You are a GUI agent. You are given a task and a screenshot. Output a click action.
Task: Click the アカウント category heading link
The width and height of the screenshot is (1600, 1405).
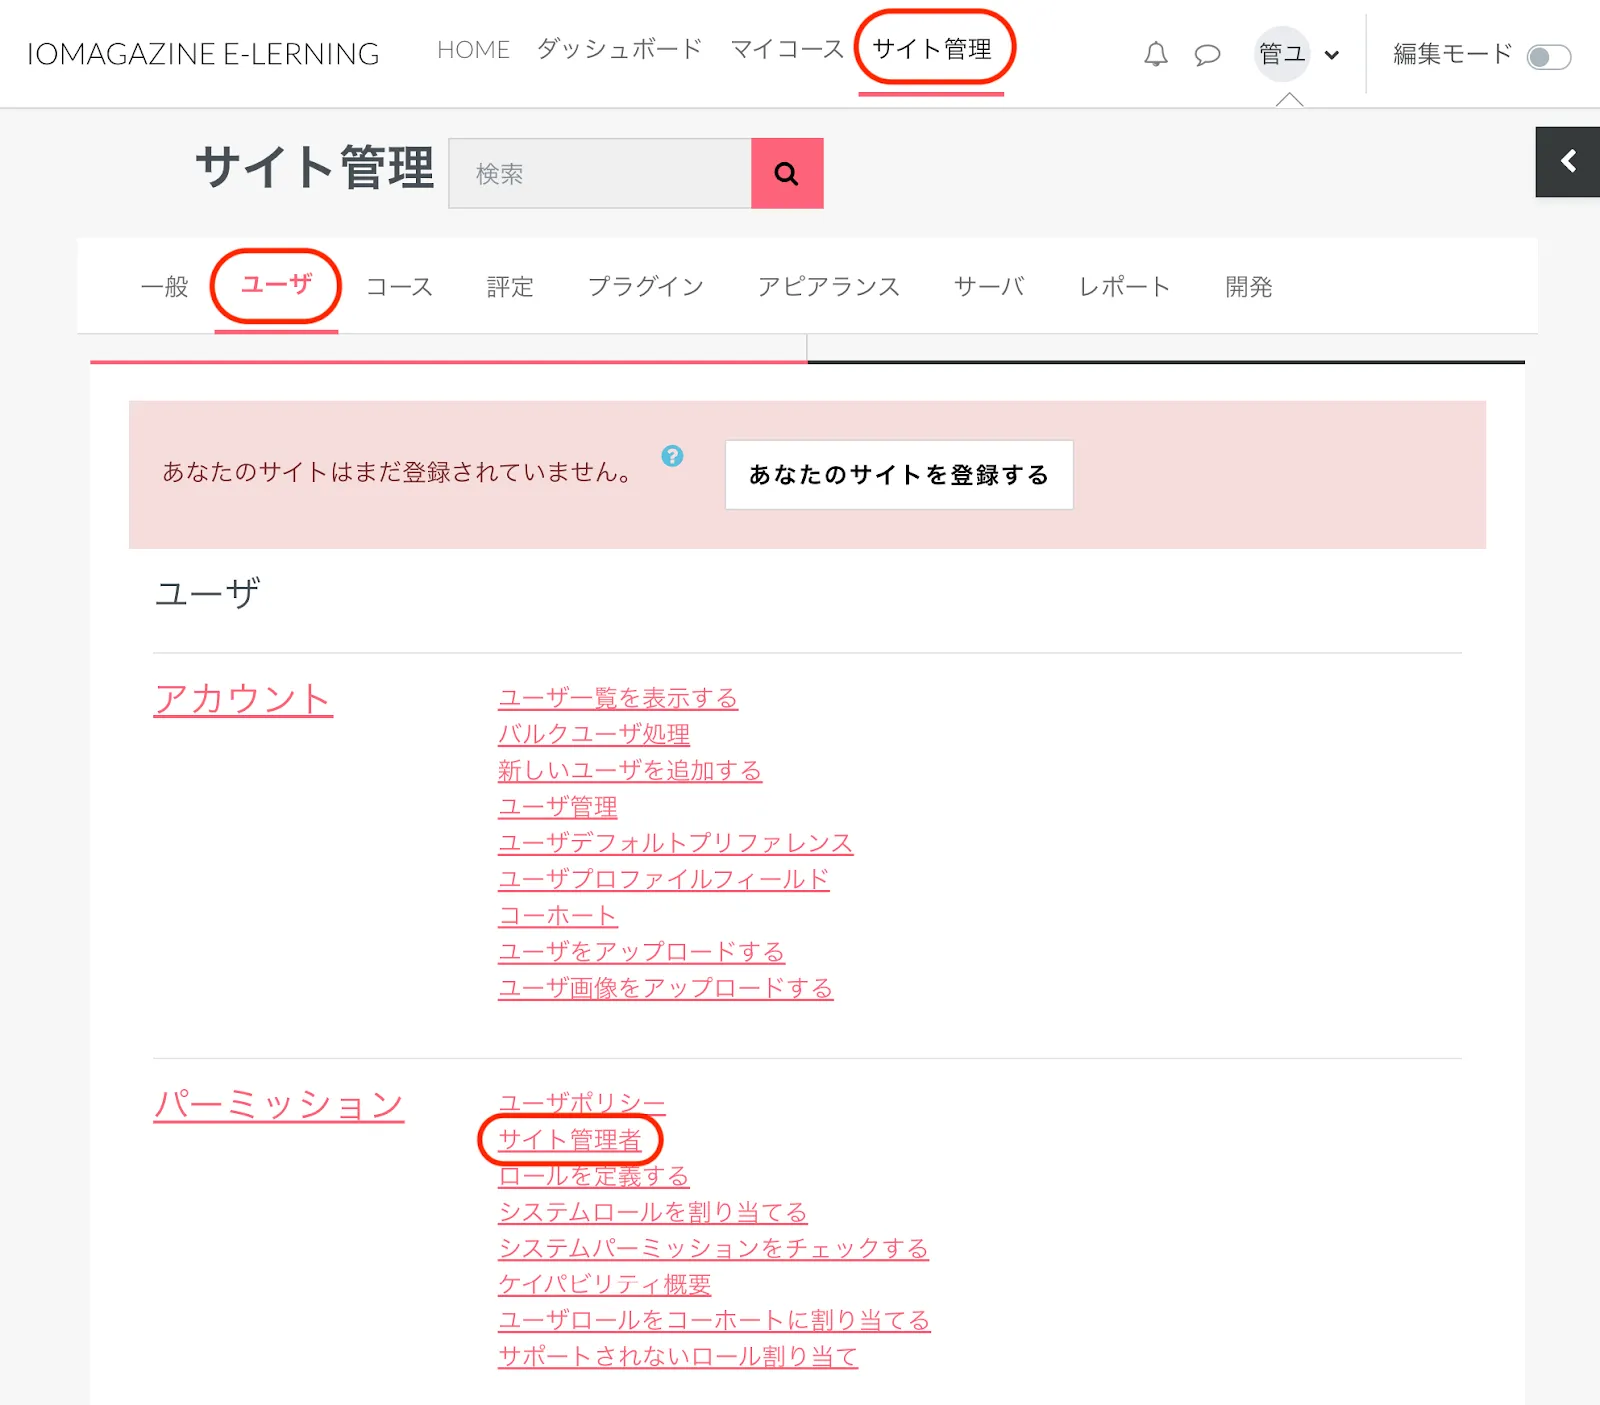click(x=242, y=699)
